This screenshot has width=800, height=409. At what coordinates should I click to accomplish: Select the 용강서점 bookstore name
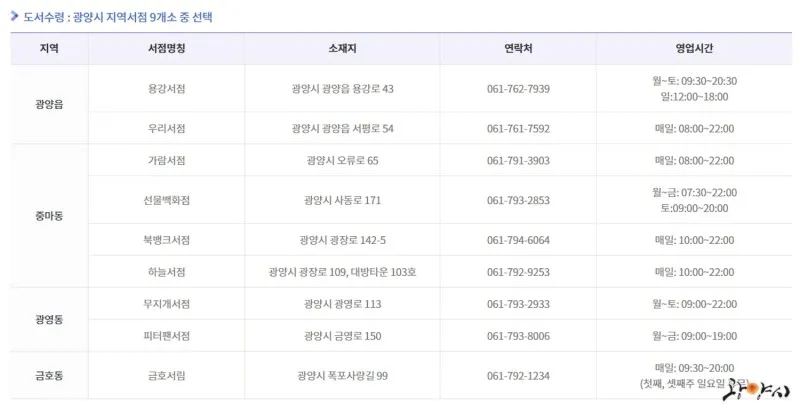[x=166, y=89]
